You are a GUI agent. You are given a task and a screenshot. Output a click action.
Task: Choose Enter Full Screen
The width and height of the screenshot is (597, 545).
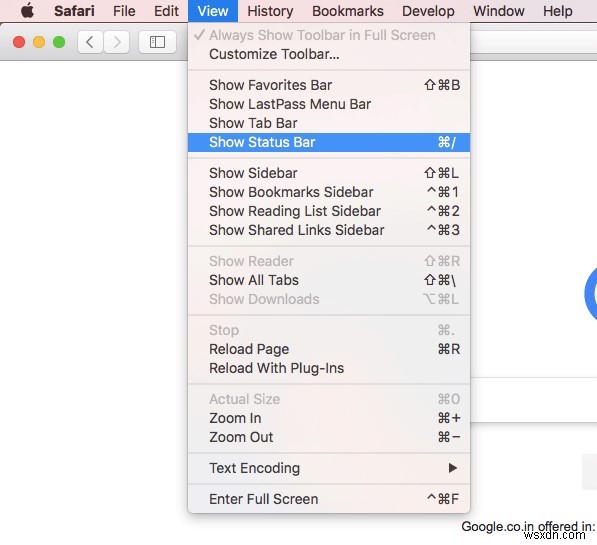click(329, 499)
